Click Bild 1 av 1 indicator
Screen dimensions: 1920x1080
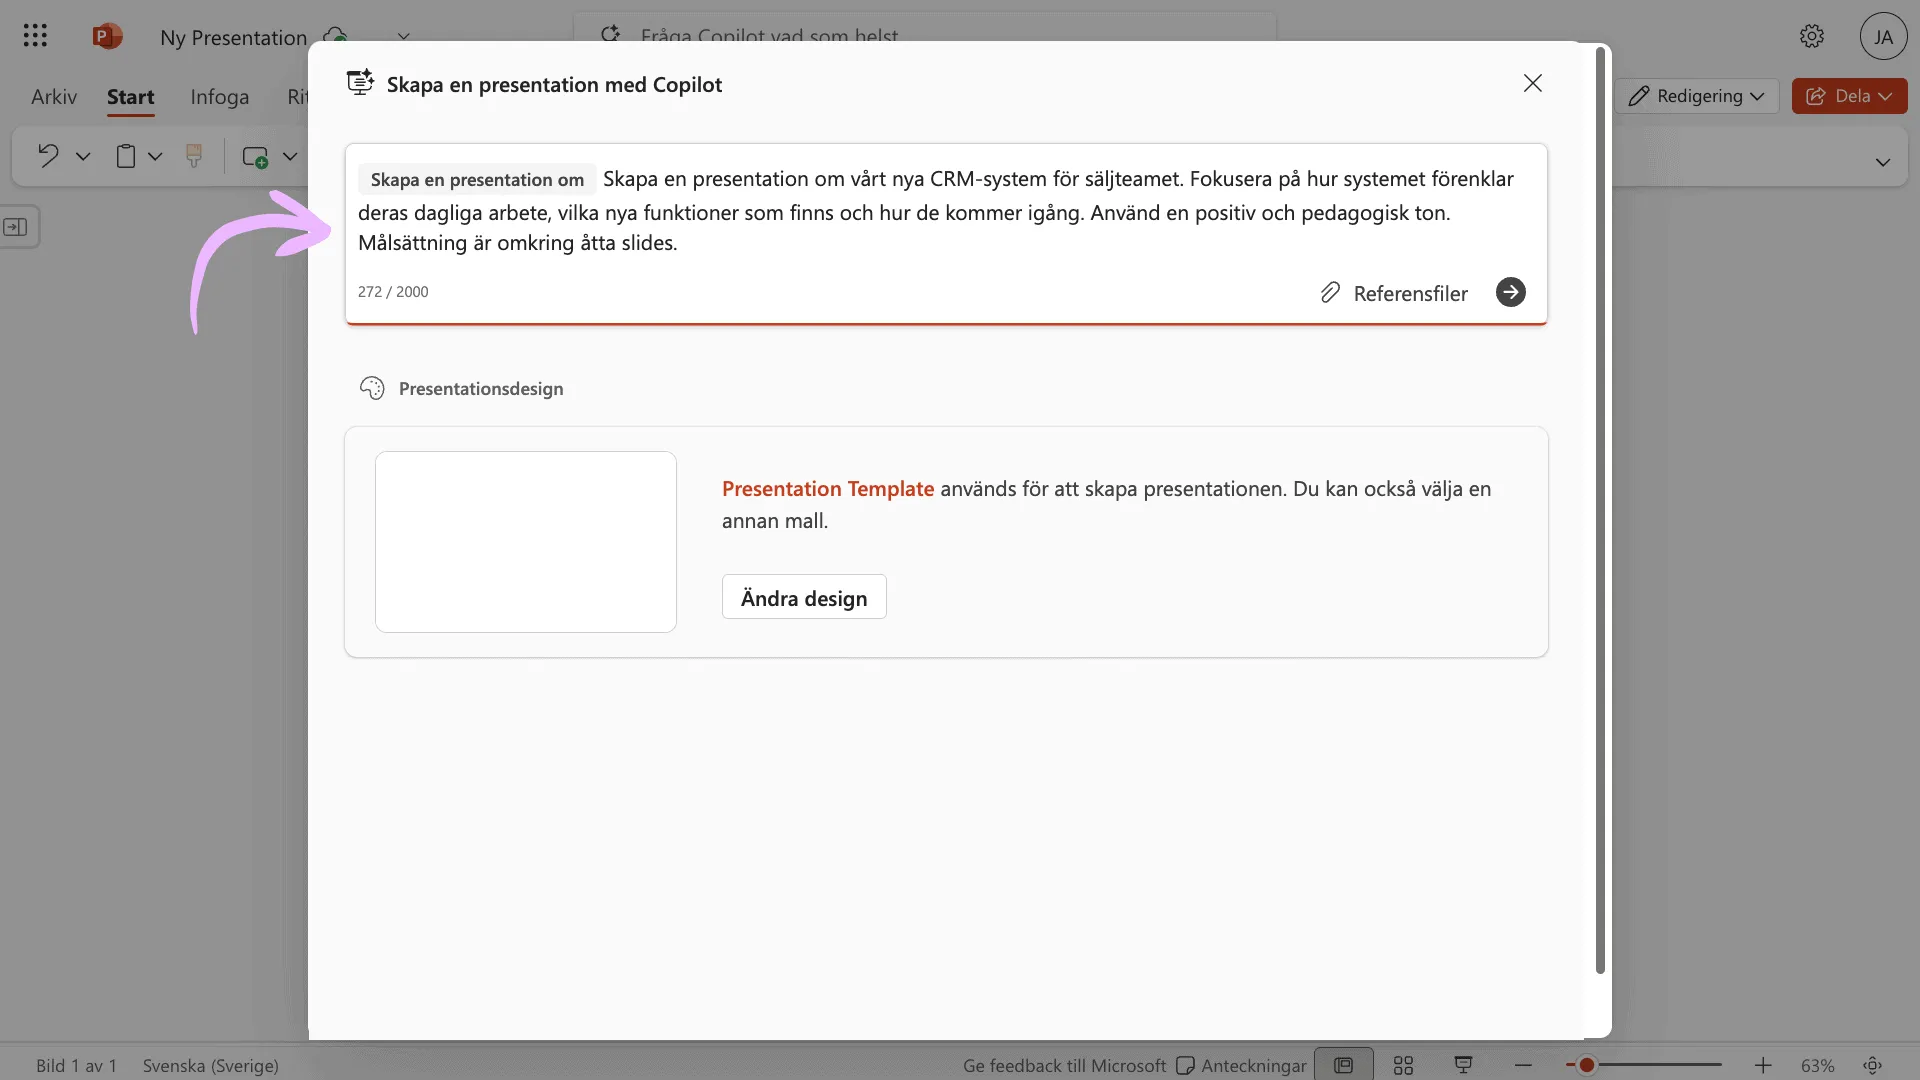pos(76,1066)
